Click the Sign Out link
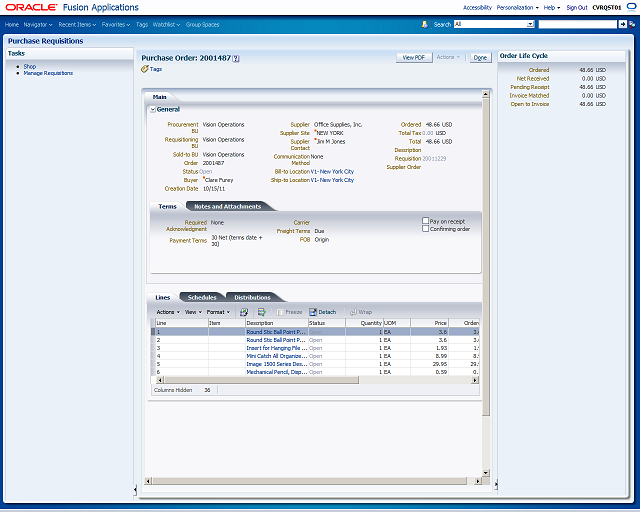Viewport: 640px width, 512px height. pyautogui.click(x=577, y=7)
